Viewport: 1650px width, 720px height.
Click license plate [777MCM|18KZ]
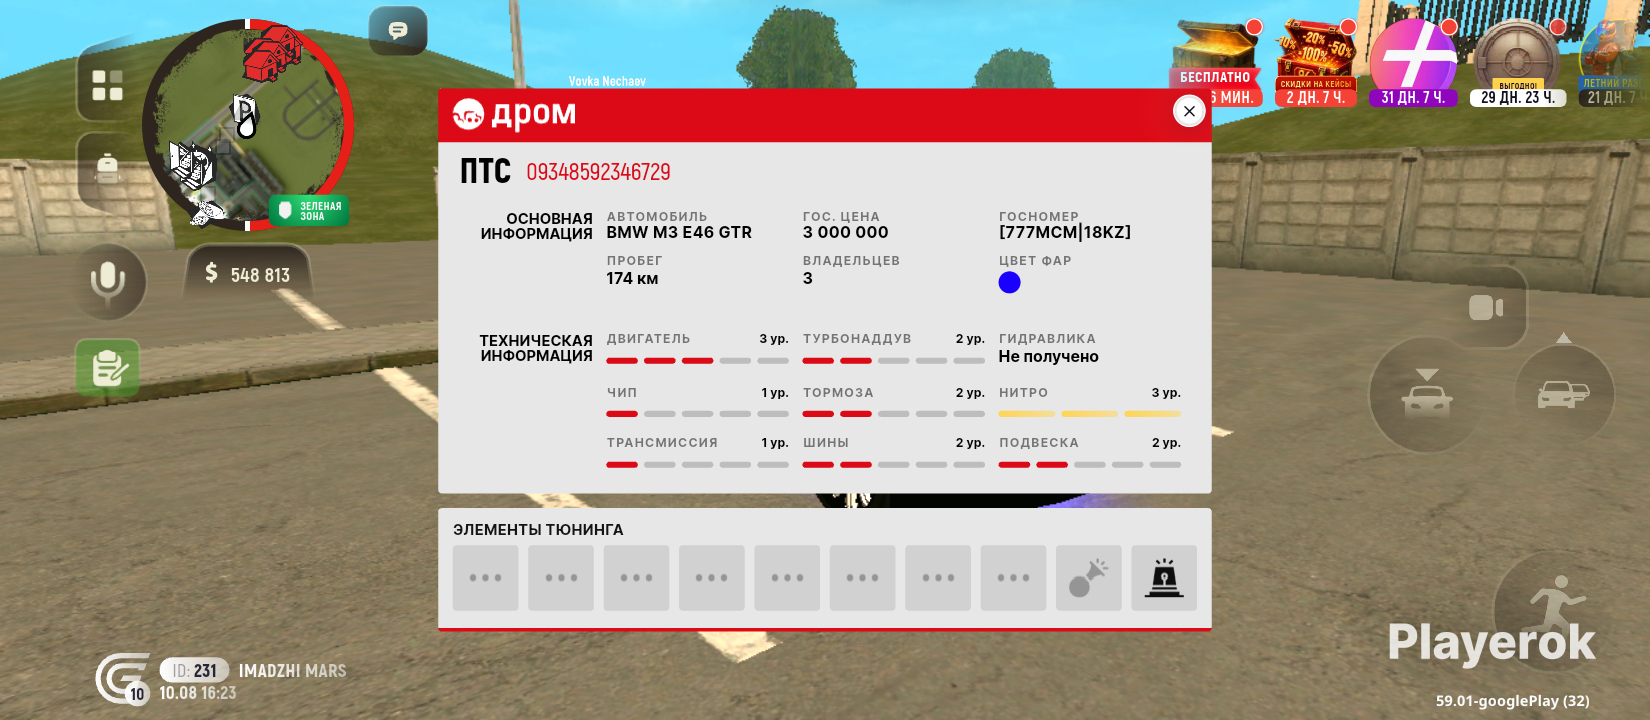[1065, 232]
